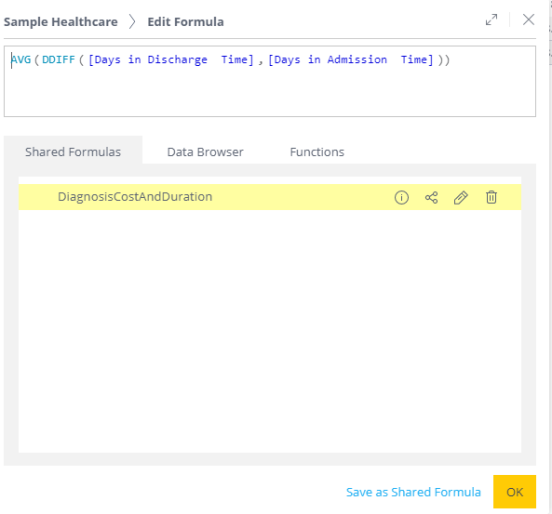Edit the DiagnosisCostAndDuration formula with pencil icon
The image size is (552, 514).
461,198
